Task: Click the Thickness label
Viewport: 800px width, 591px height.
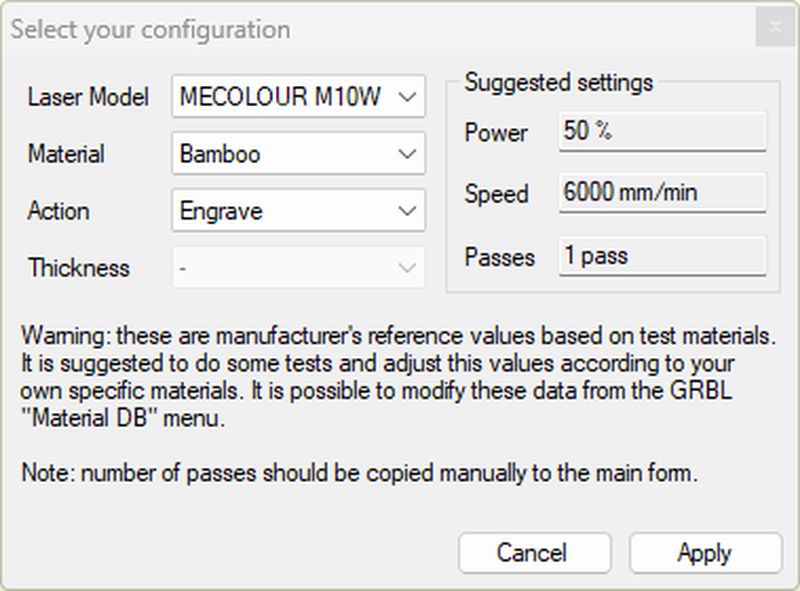Action: (79, 268)
